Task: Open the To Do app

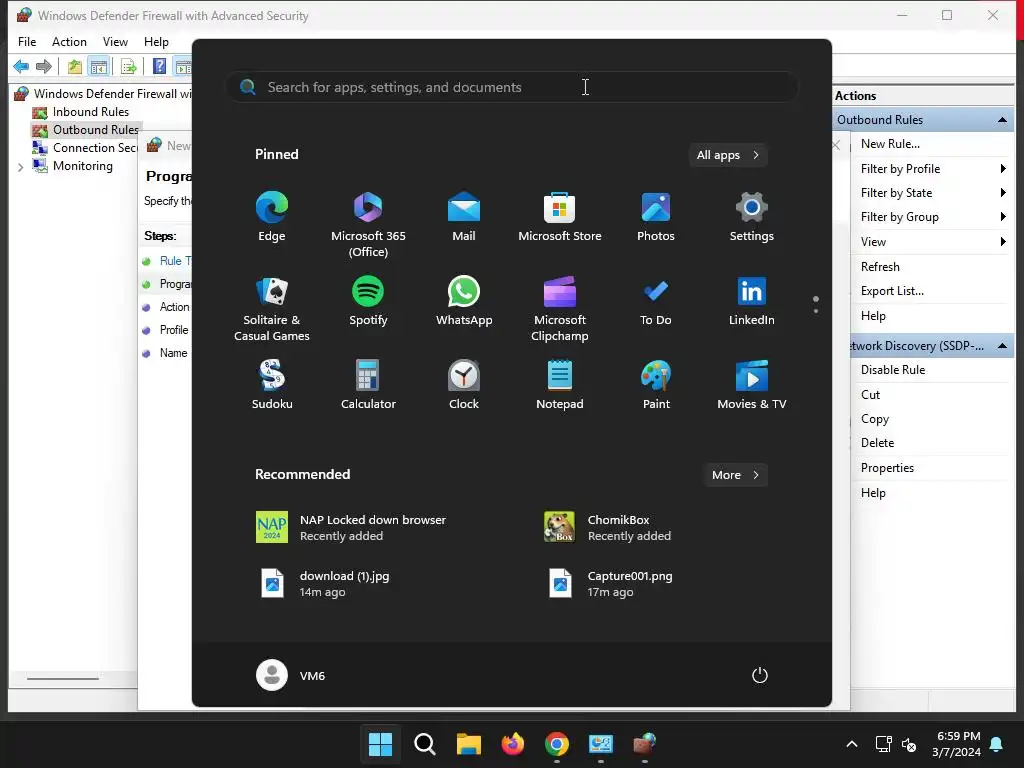Action: point(656,301)
